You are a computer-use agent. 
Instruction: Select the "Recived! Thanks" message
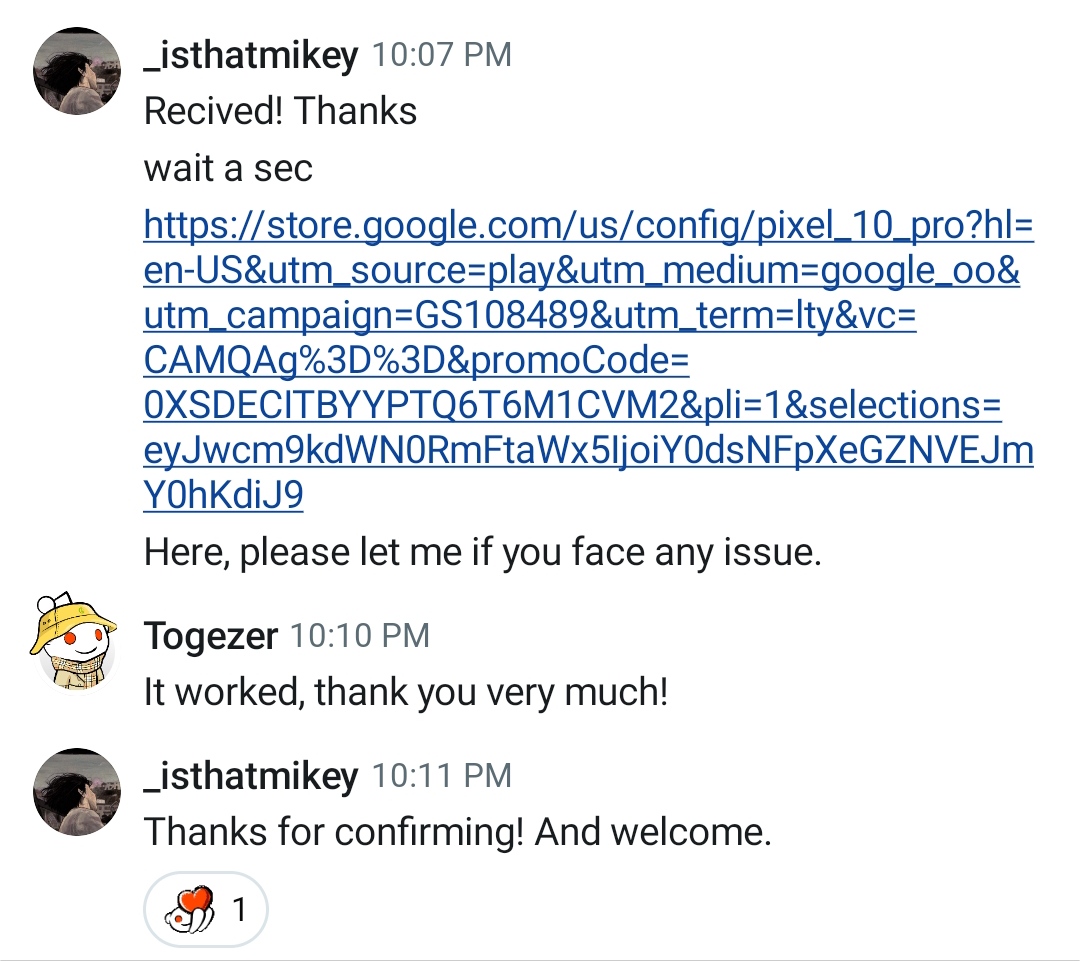280,111
